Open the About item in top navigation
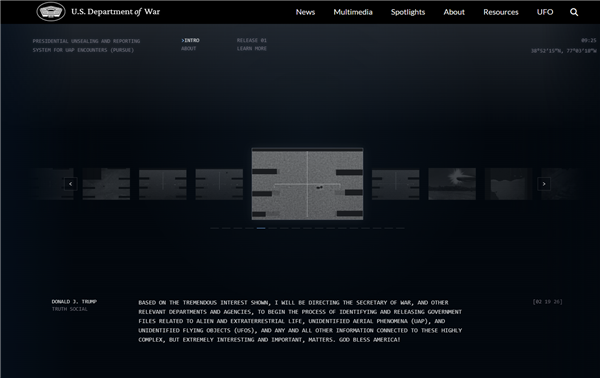Image resolution: width=600 pixels, height=378 pixels. point(454,12)
